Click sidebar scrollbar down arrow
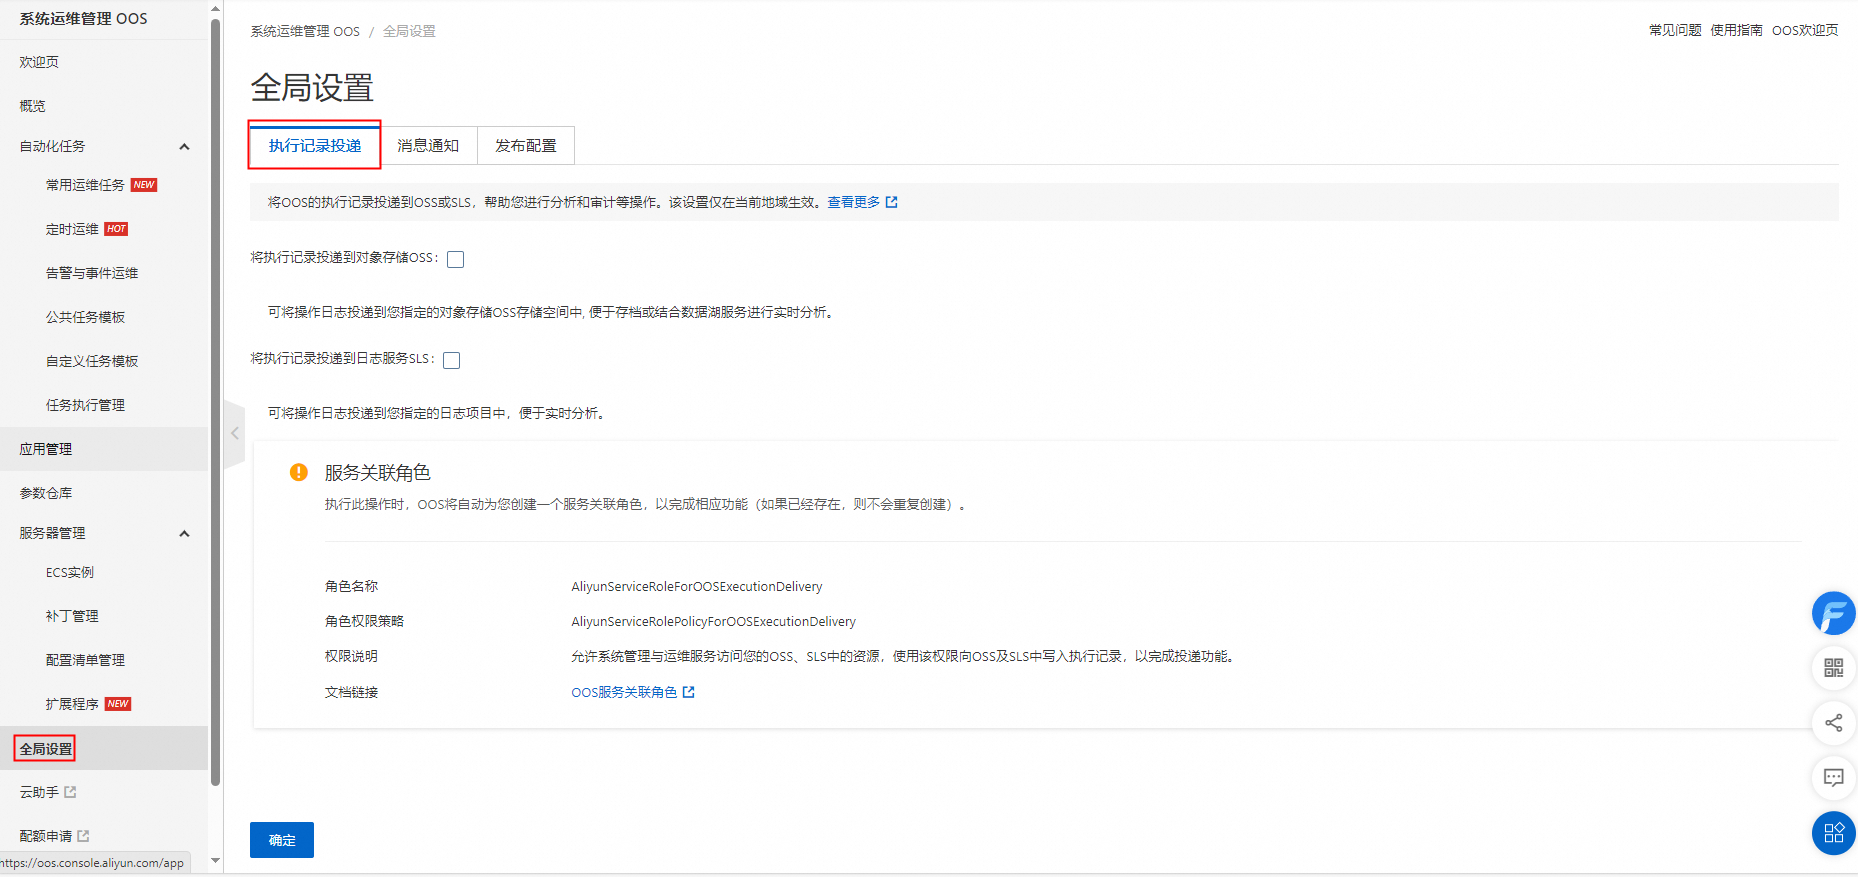This screenshot has width=1858, height=877. pos(216,861)
